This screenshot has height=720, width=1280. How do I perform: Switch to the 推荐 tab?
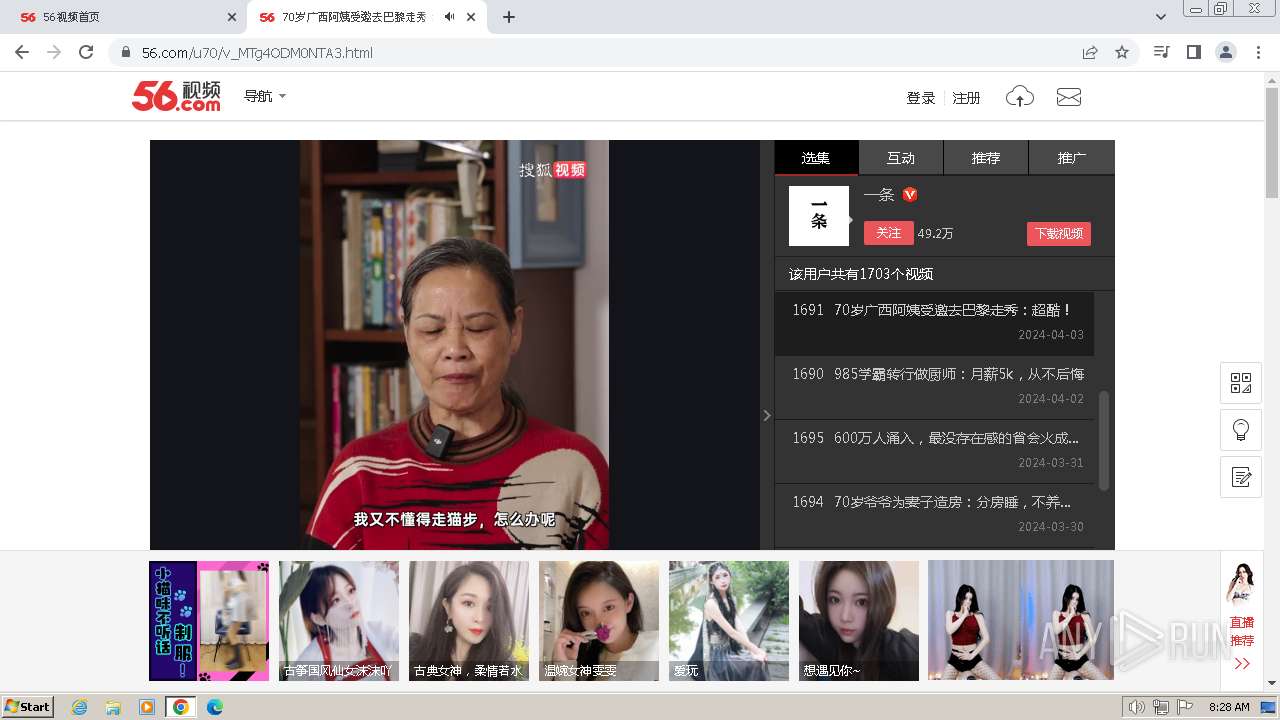point(986,158)
